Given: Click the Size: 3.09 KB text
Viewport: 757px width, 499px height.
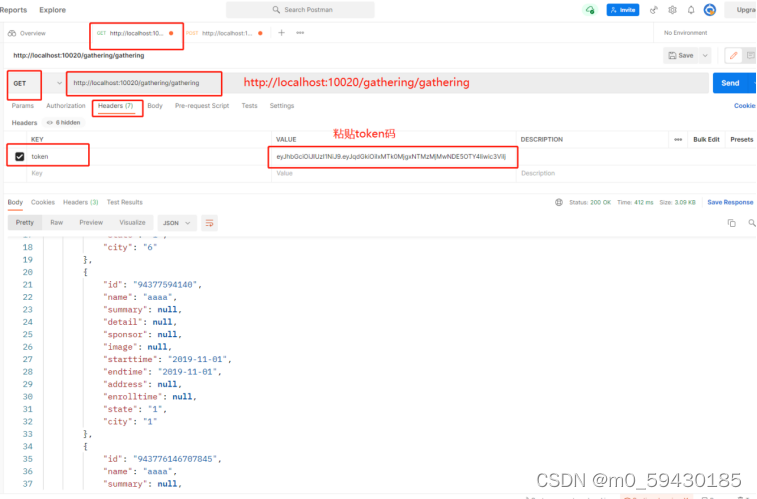Looking at the screenshot, I should pos(677,202).
